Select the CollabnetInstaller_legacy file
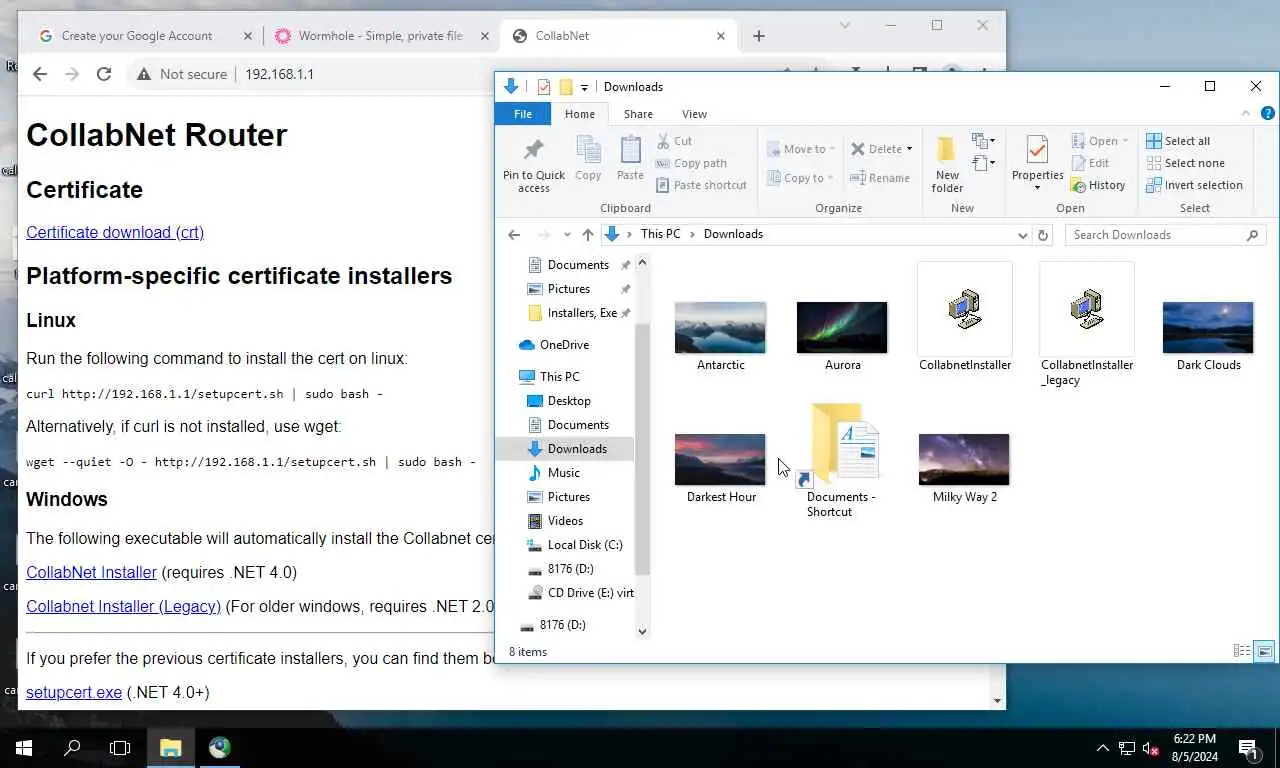This screenshot has width=1280, height=768. click(x=1086, y=325)
